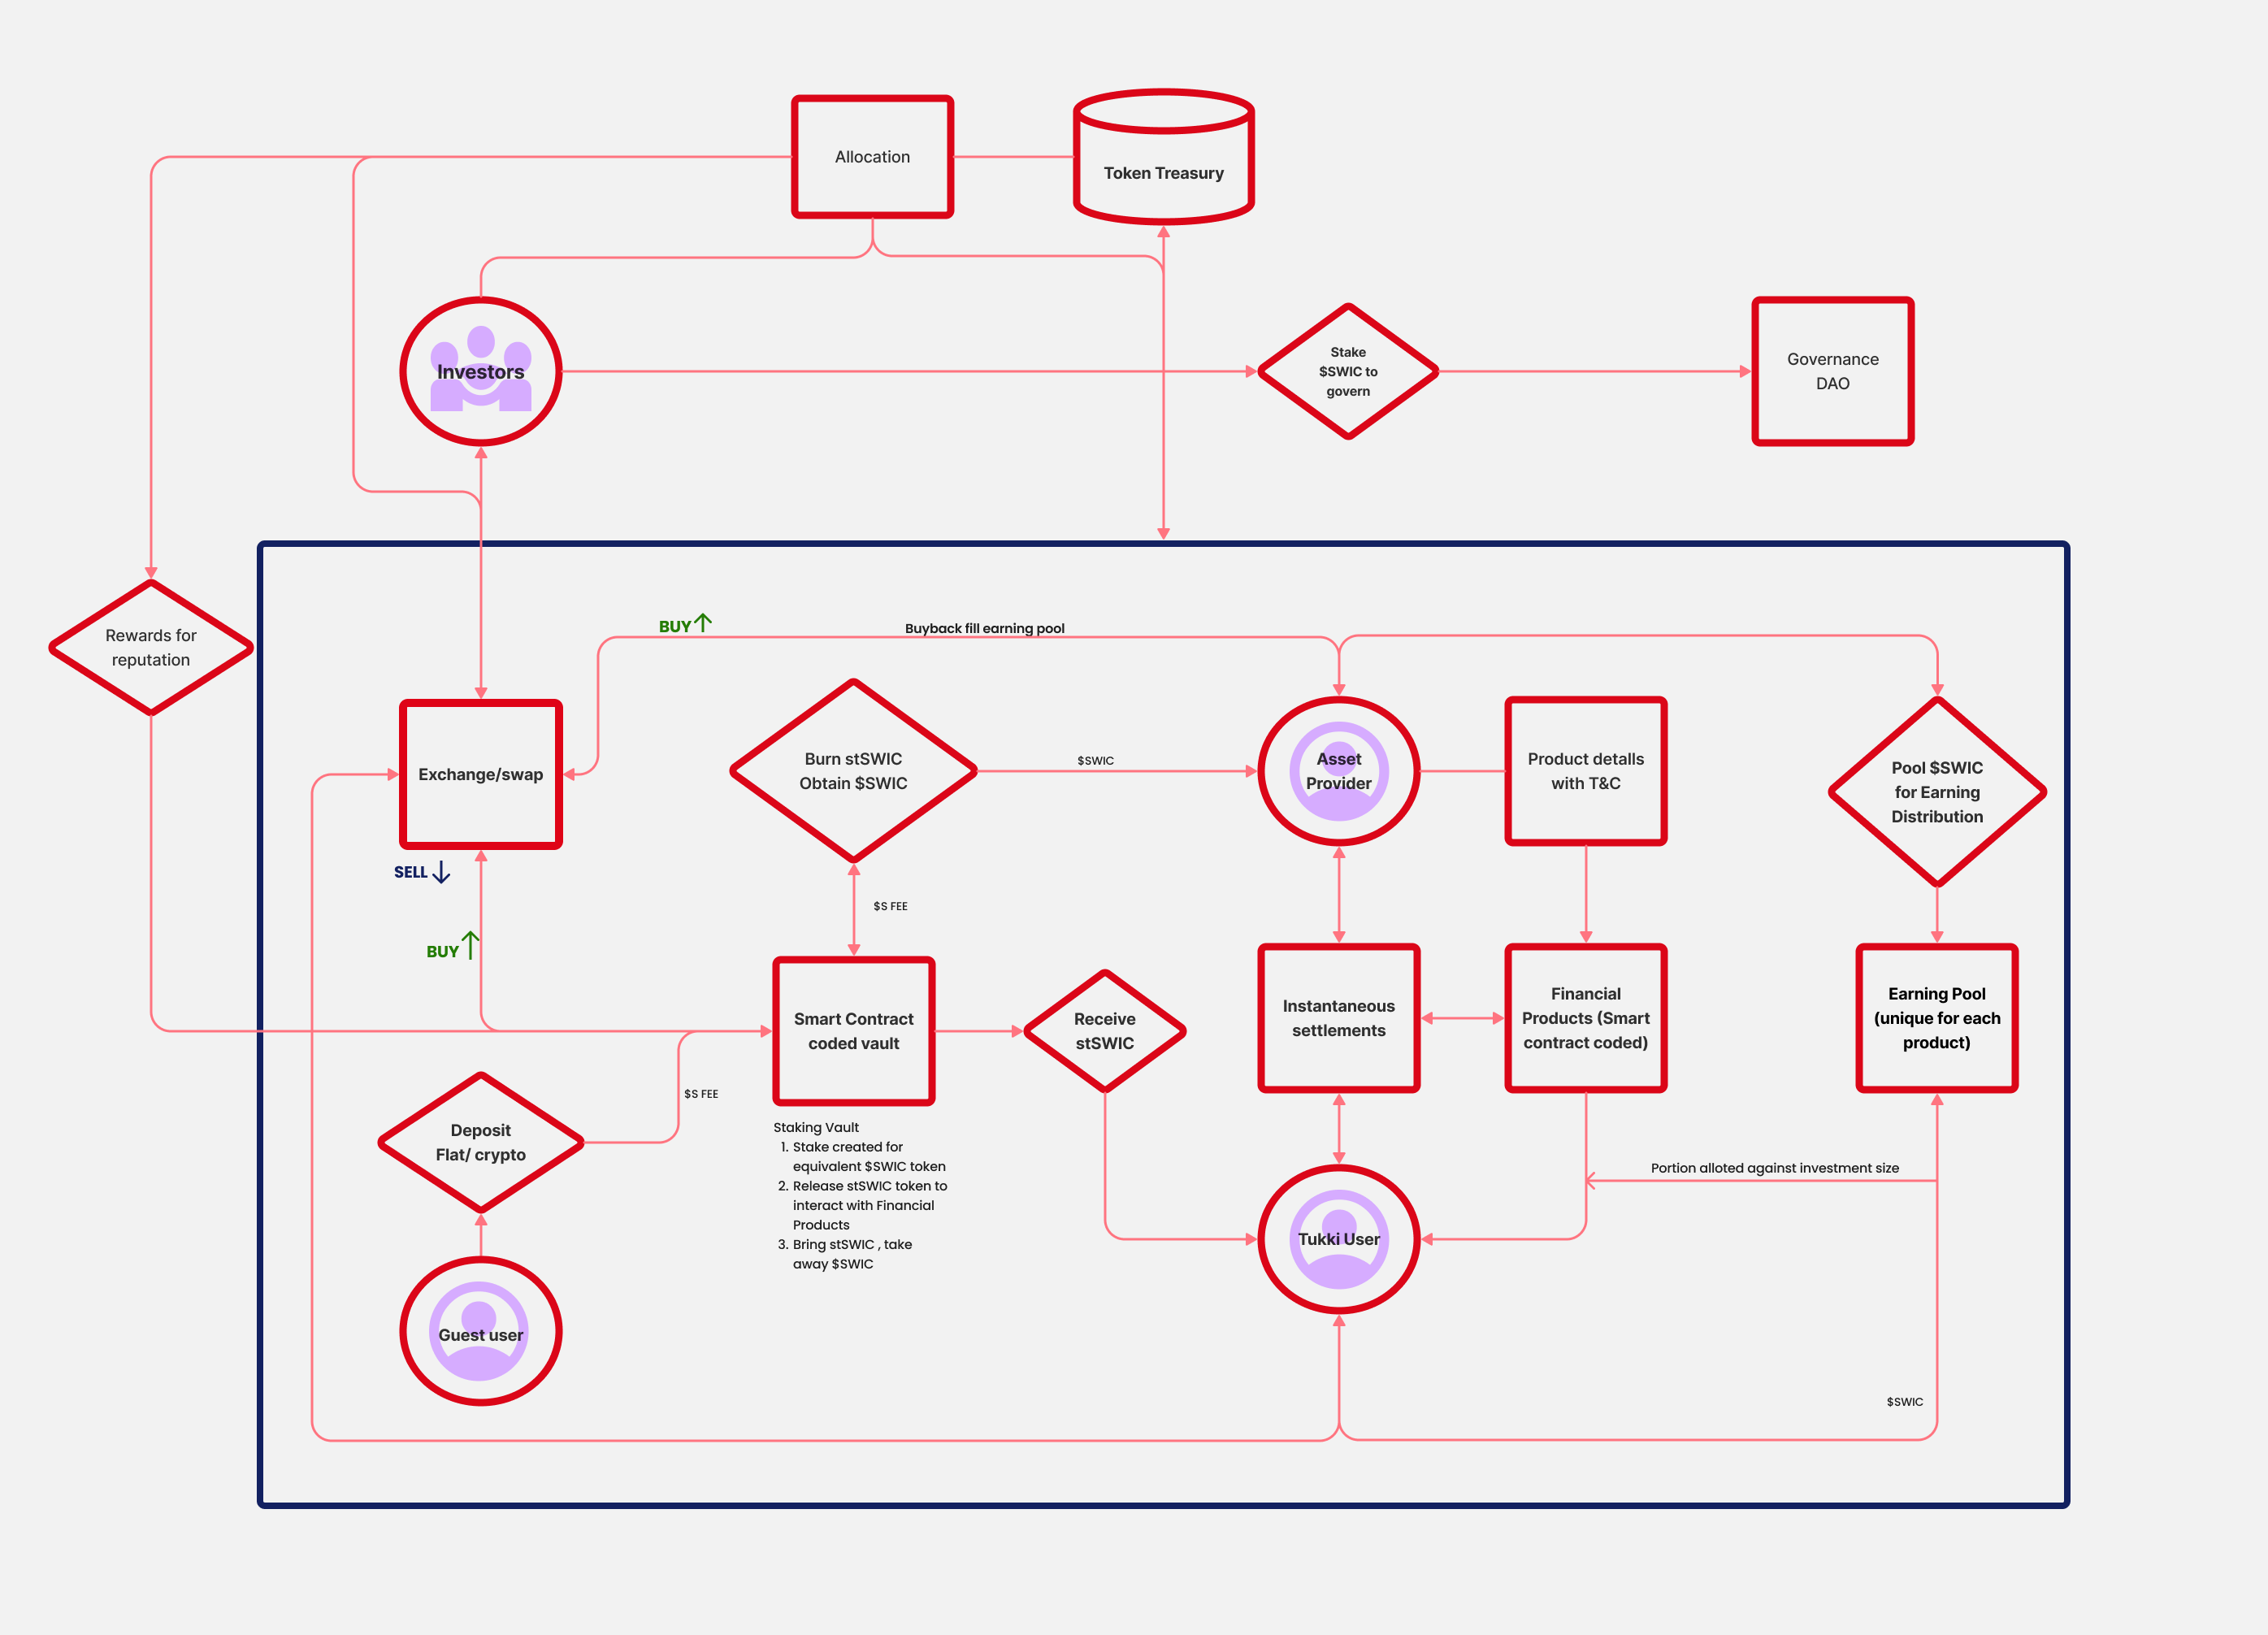
Task: Click the Exchange/swap node
Action: (480, 774)
